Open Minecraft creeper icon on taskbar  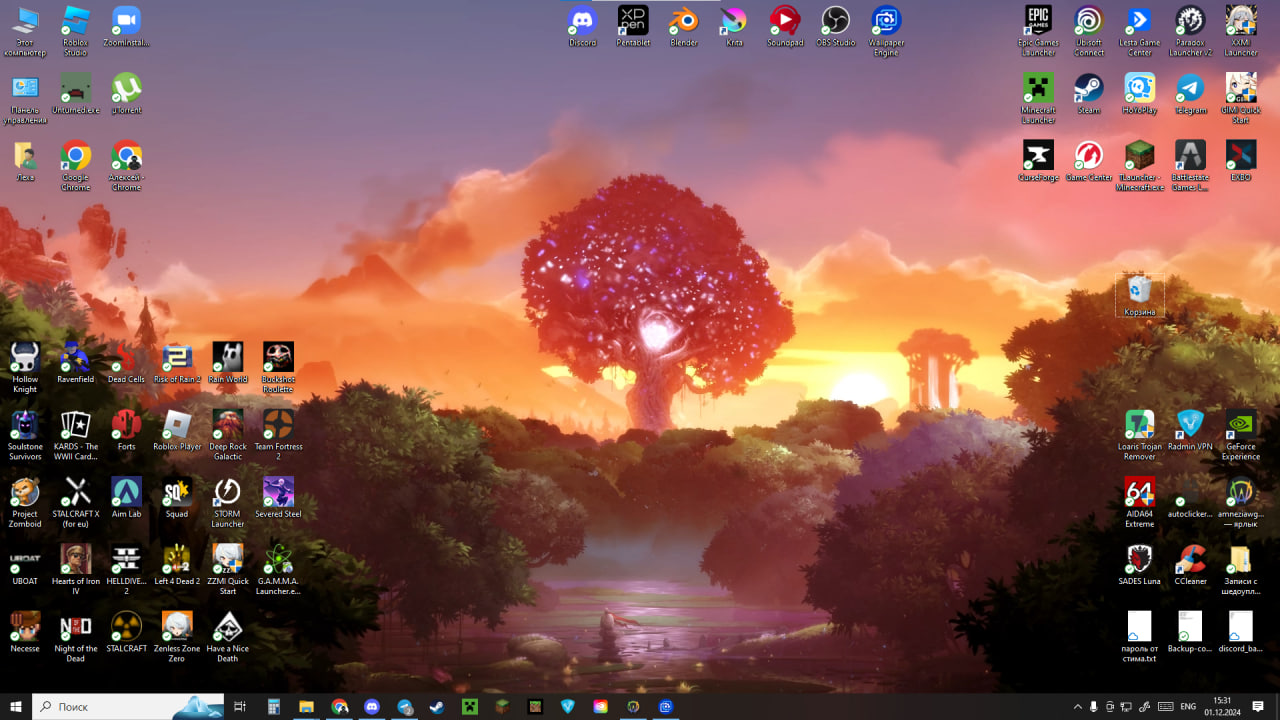click(x=470, y=706)
